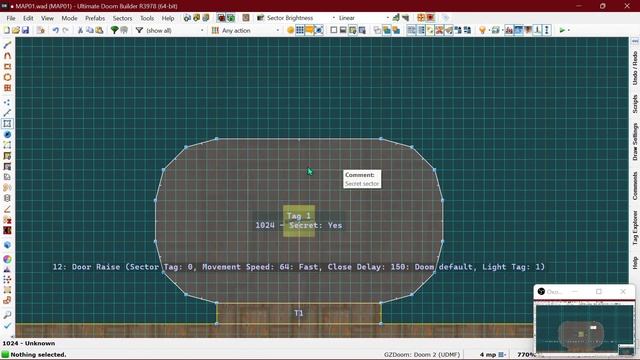Screen dimensions: 640x360
Task: Open the Tools menu
Action: click(147, 18)
